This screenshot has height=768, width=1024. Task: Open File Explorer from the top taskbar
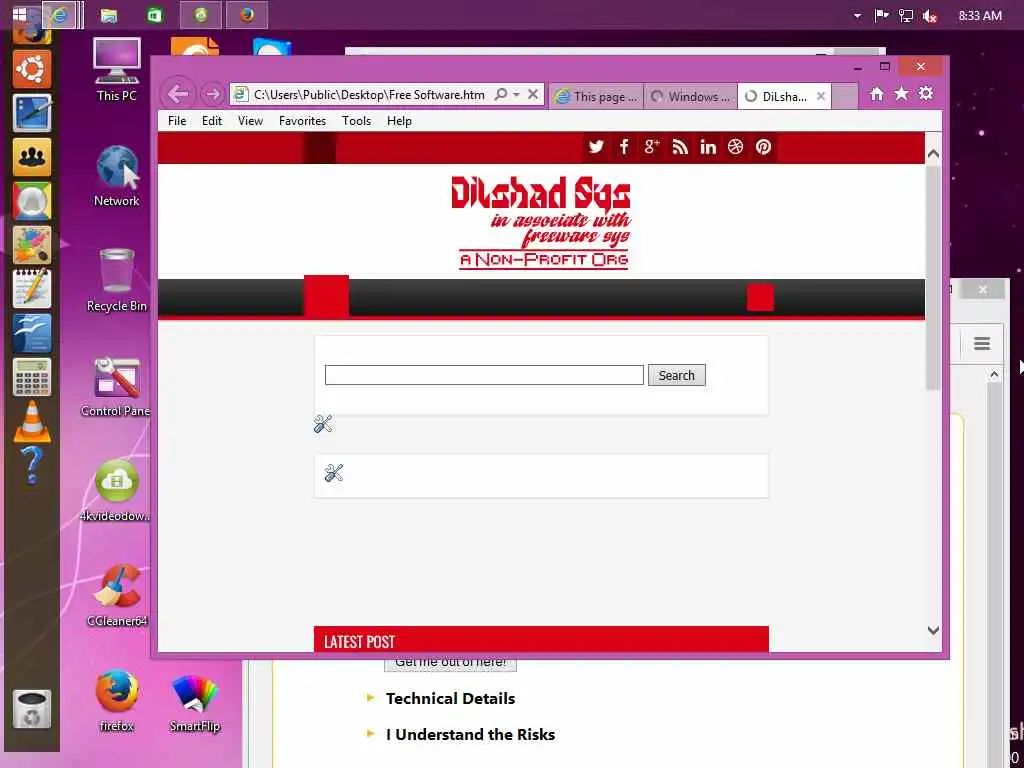109,15
